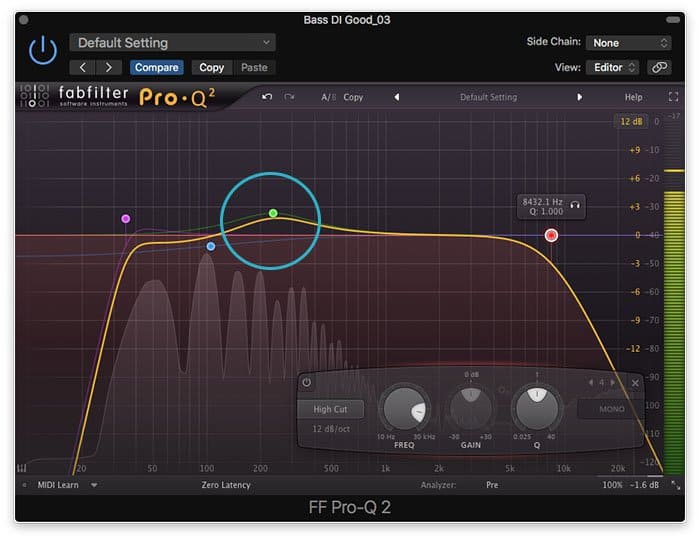The image size is (700, 540).
Task: Click the Copy button in plugin header
Action: pos(212,67)
